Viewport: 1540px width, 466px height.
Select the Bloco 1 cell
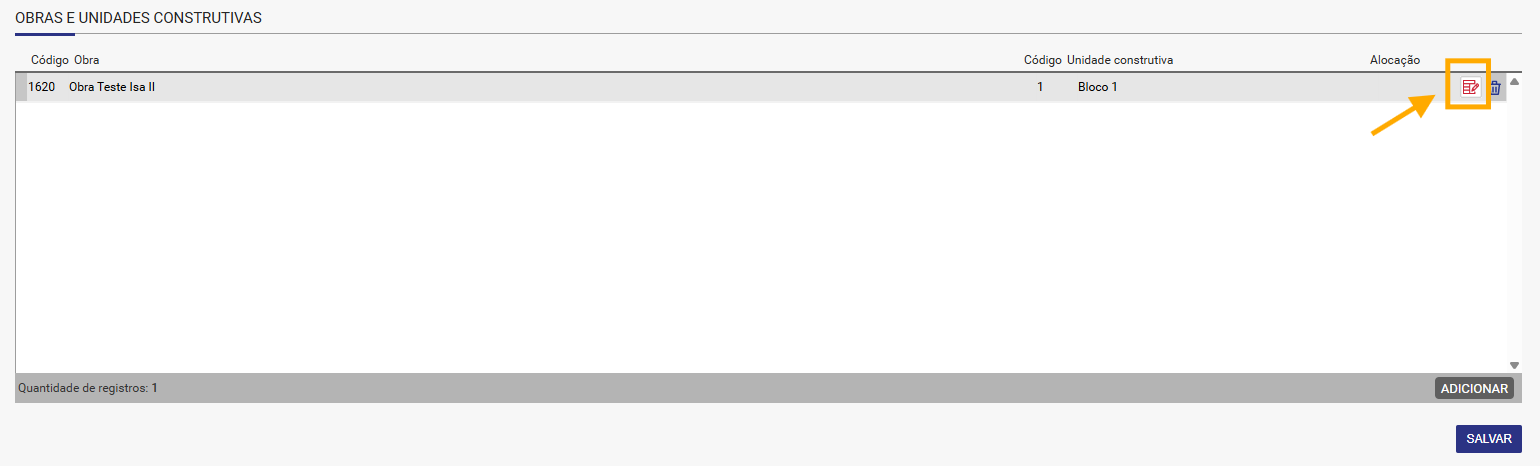pos(1098,87)
